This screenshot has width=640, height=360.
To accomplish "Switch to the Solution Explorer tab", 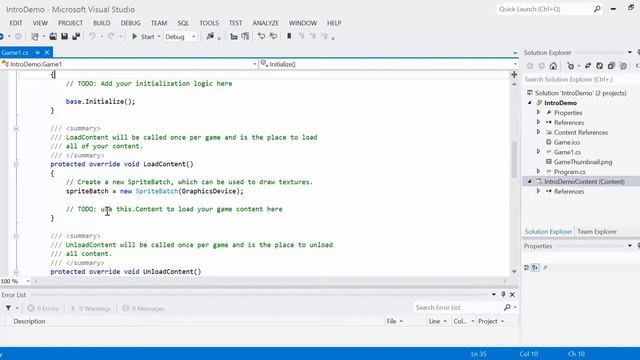I will [x=548, y=232].
